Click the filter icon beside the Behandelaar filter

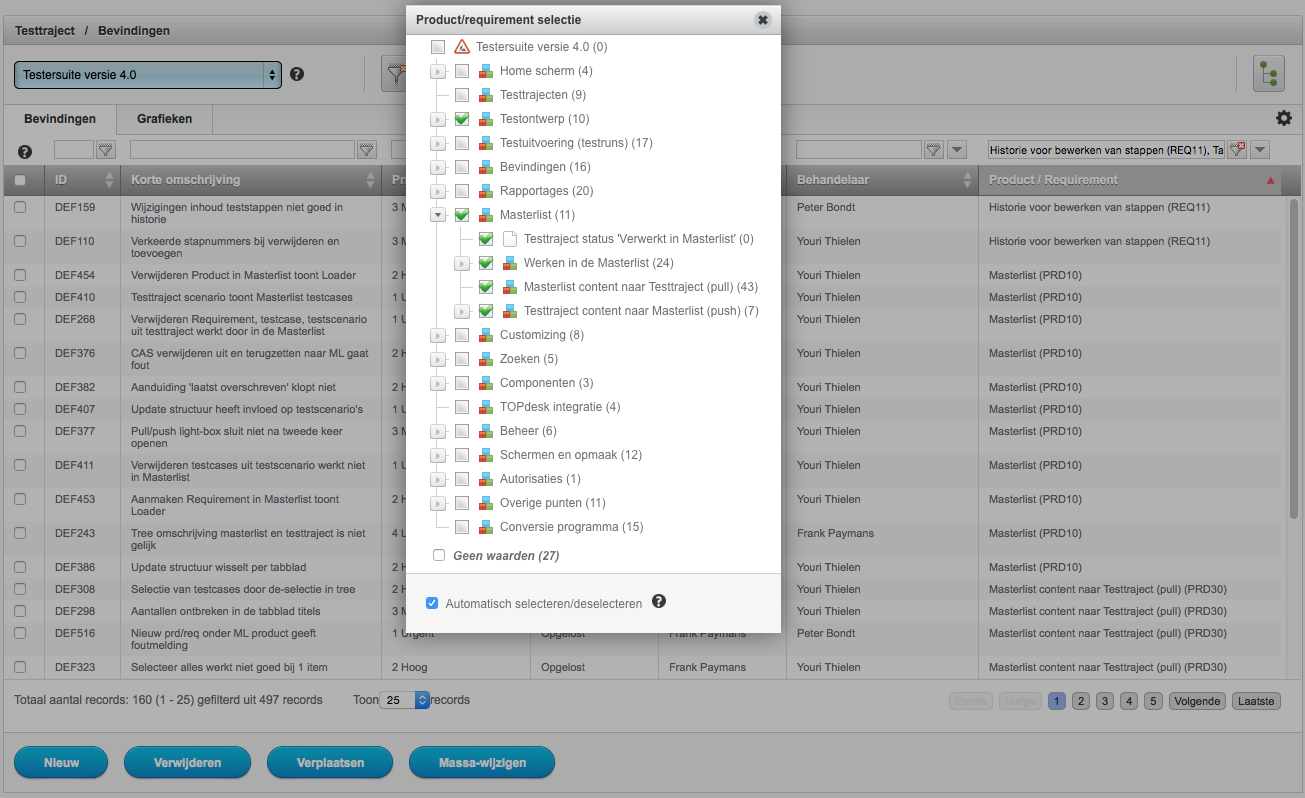(x=933, y=150)
